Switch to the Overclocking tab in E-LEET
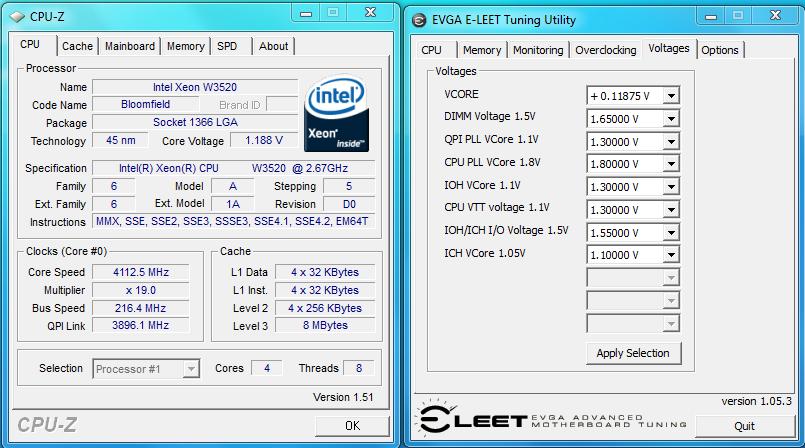 tap(606, 50)
